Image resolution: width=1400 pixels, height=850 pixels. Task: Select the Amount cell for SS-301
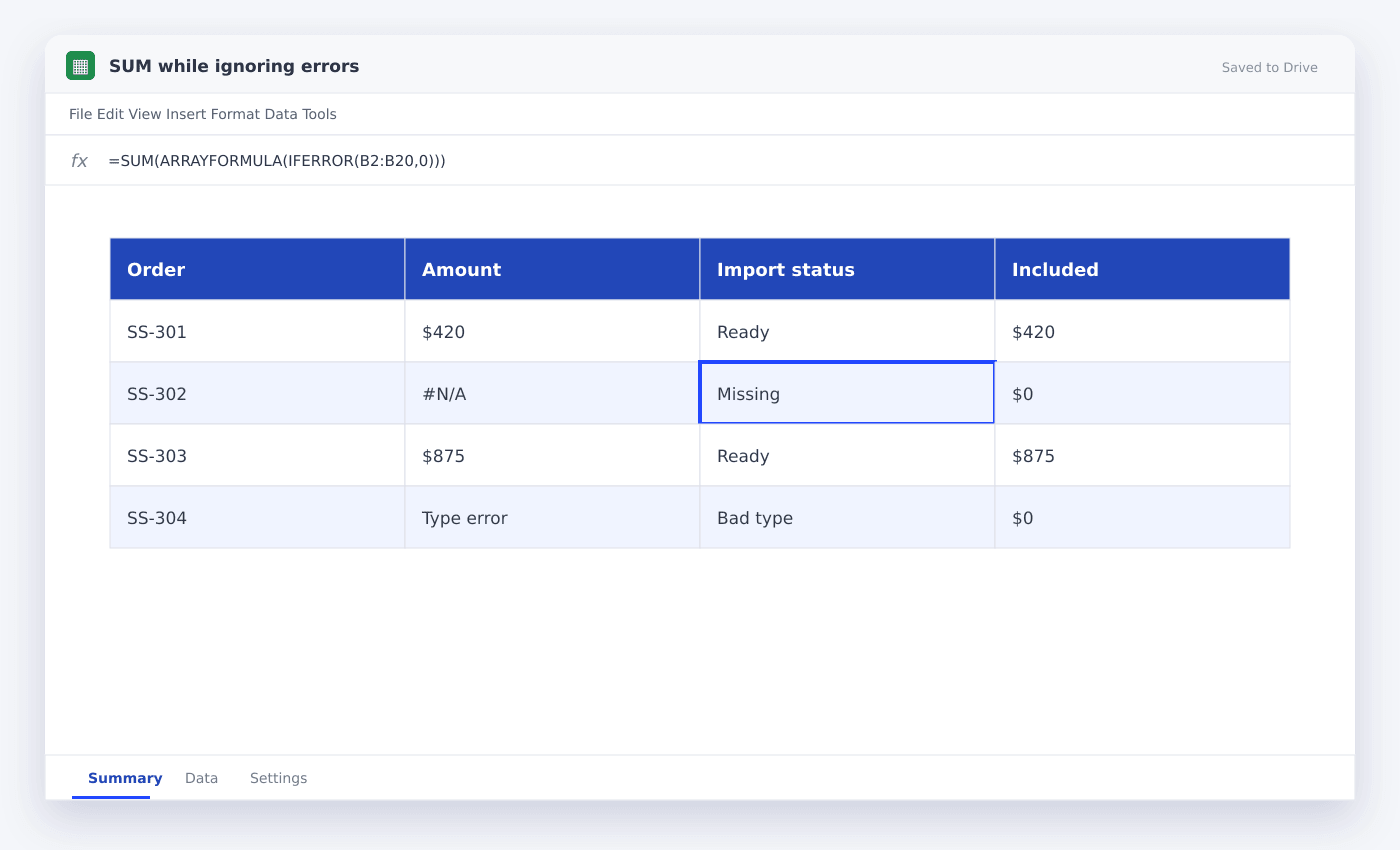[x=552, y=331]
